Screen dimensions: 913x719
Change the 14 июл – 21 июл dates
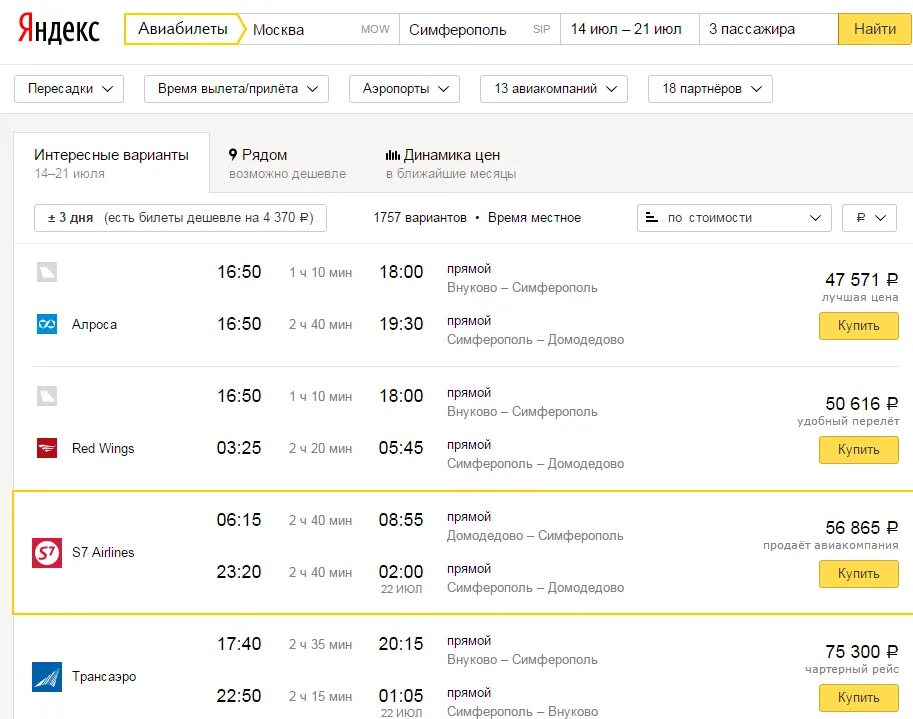click(x=629, y=29)
